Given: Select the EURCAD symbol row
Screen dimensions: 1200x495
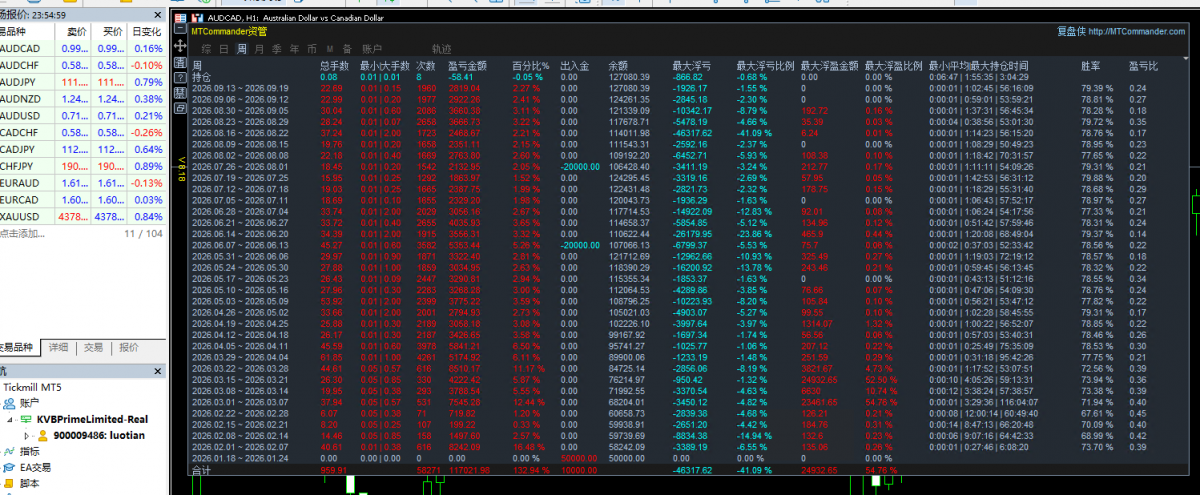Looking at the screenshot, I should [82, 200].
